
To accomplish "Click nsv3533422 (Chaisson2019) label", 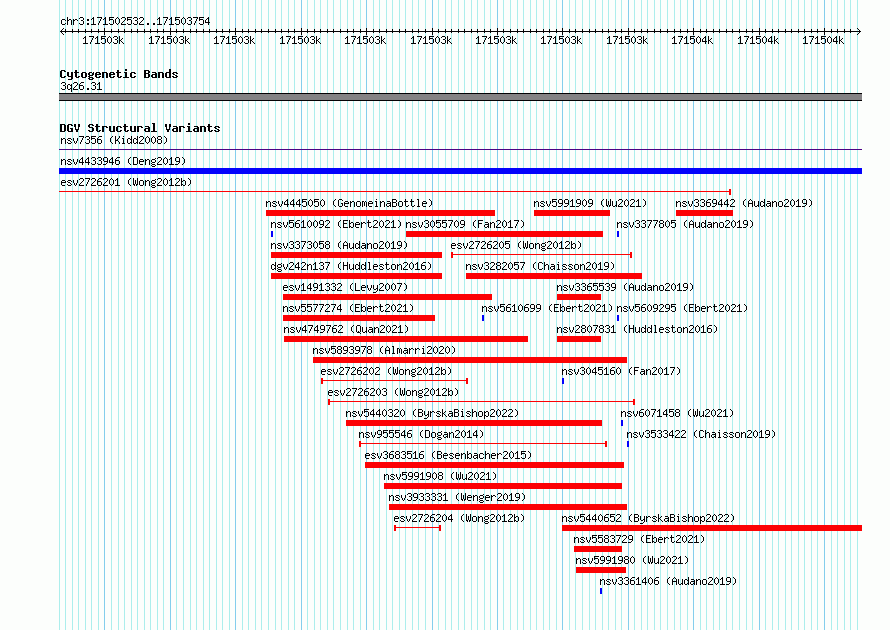I will click(x=701, y=434).
